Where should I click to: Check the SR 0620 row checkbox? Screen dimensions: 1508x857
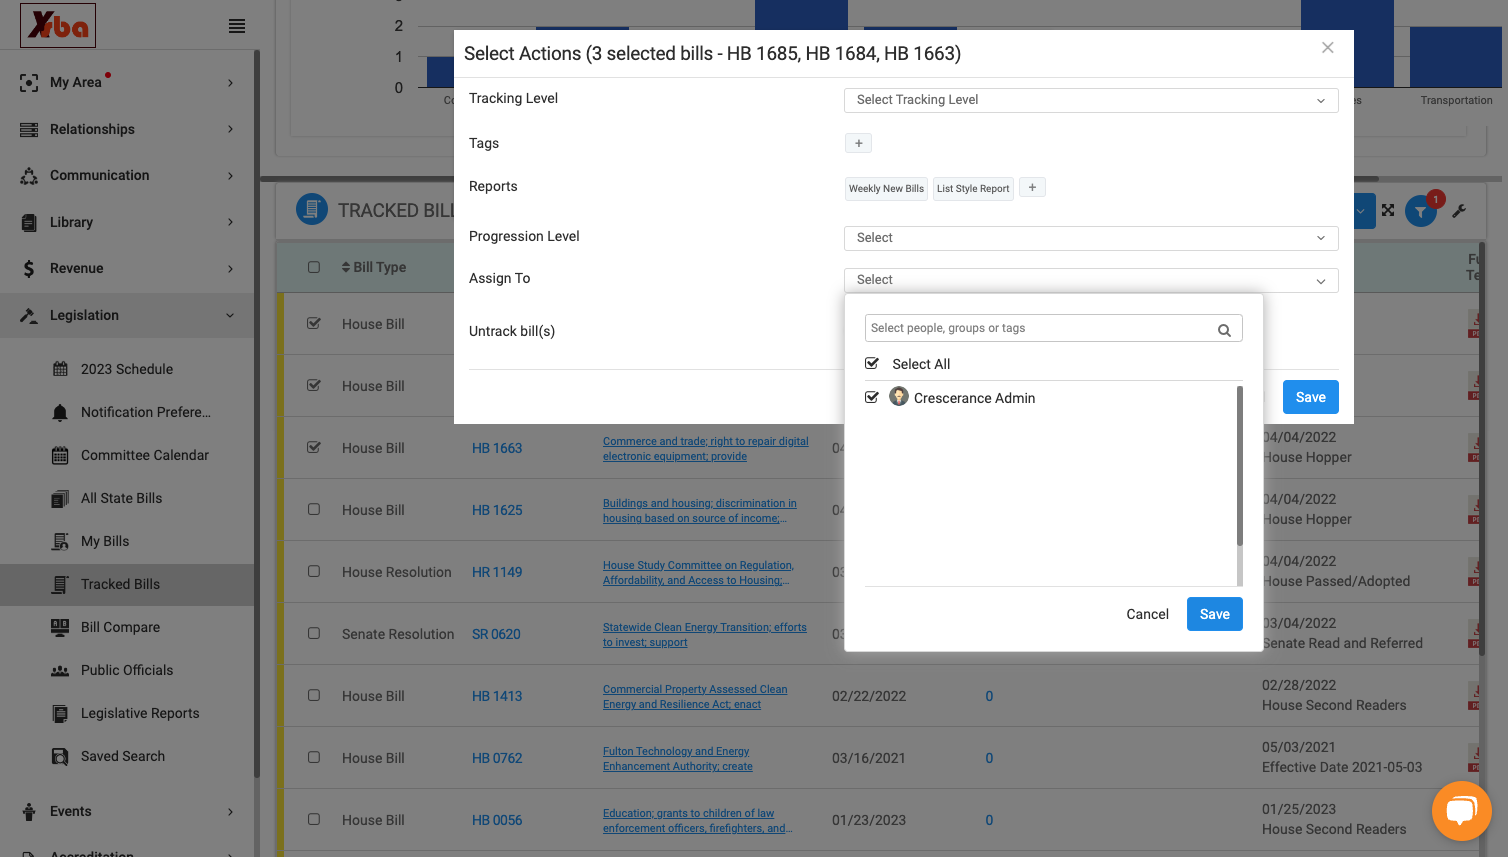(314, 633)
